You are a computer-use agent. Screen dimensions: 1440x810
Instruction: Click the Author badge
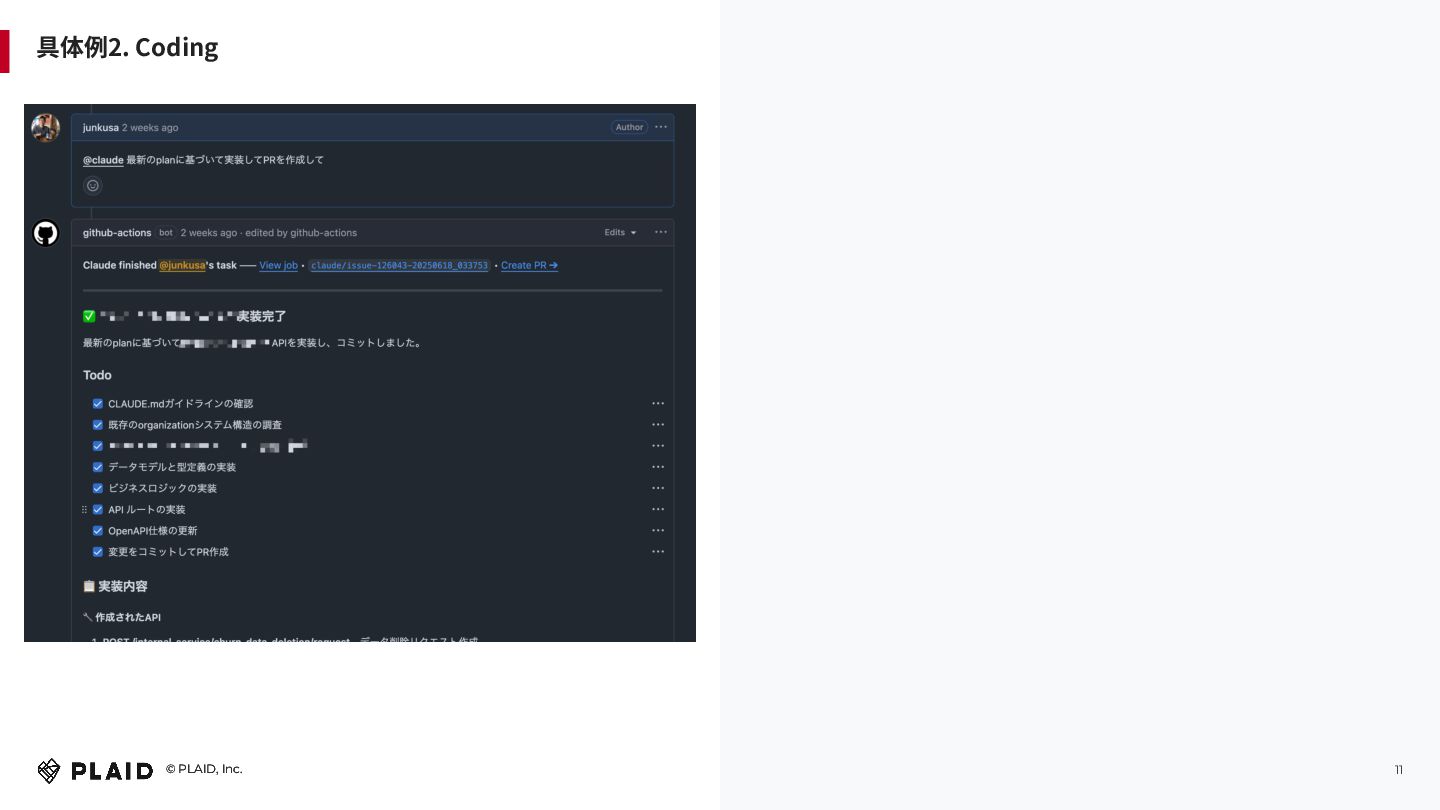(629, 127)
